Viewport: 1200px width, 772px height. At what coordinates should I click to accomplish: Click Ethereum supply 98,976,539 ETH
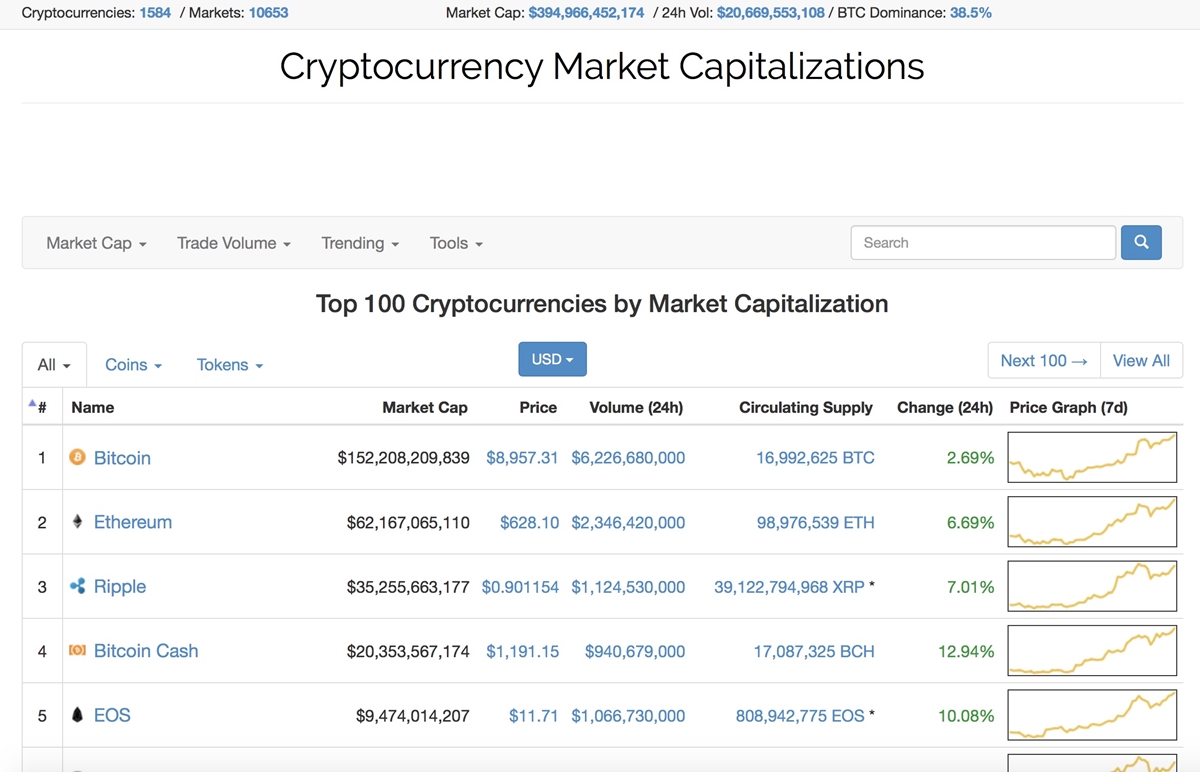click(815, 522)
